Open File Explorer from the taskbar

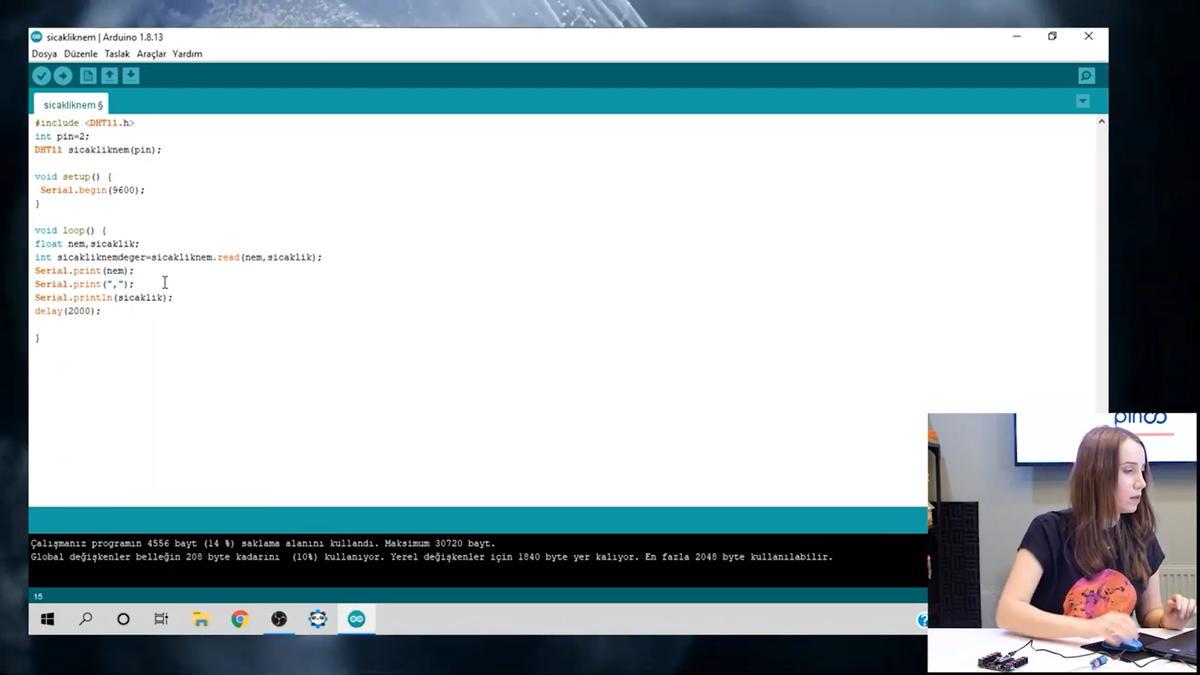click(201, 619)
